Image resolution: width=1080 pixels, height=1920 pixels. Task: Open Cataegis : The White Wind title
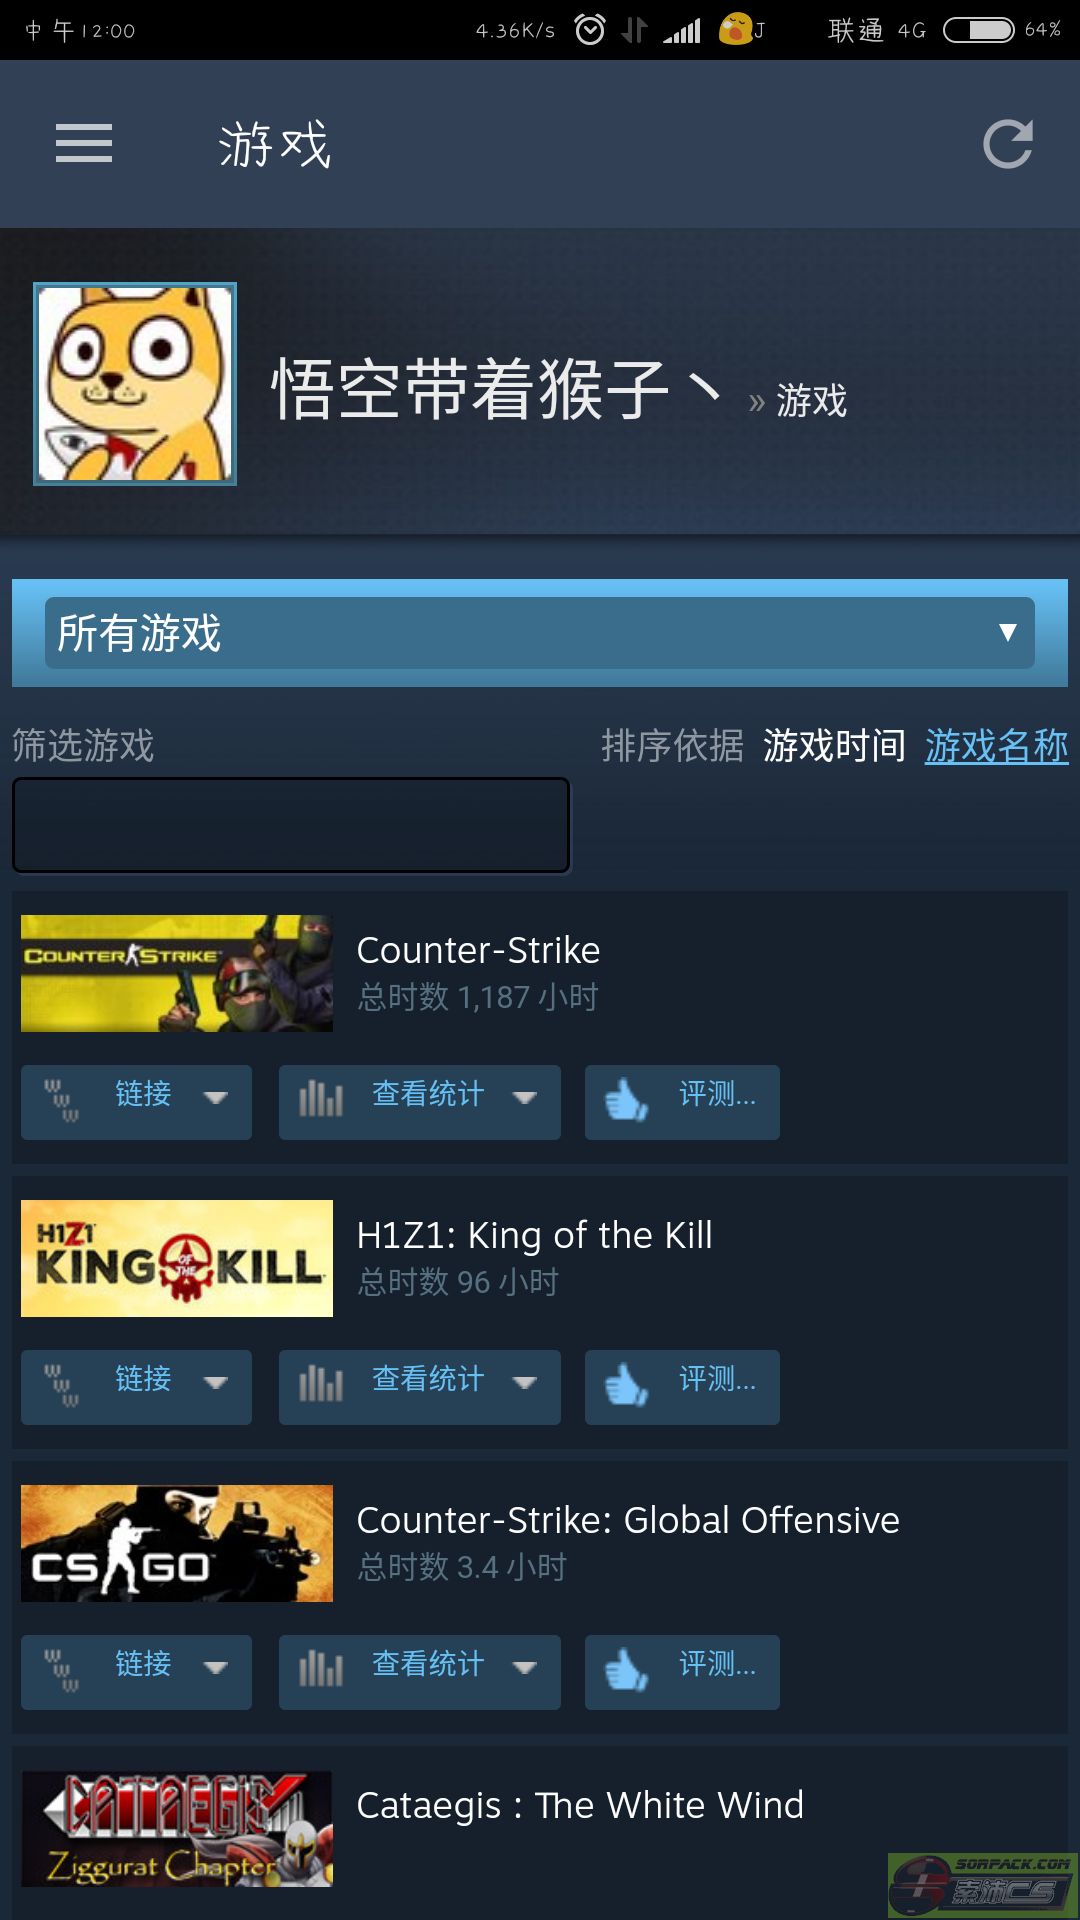coord(580,1805)
